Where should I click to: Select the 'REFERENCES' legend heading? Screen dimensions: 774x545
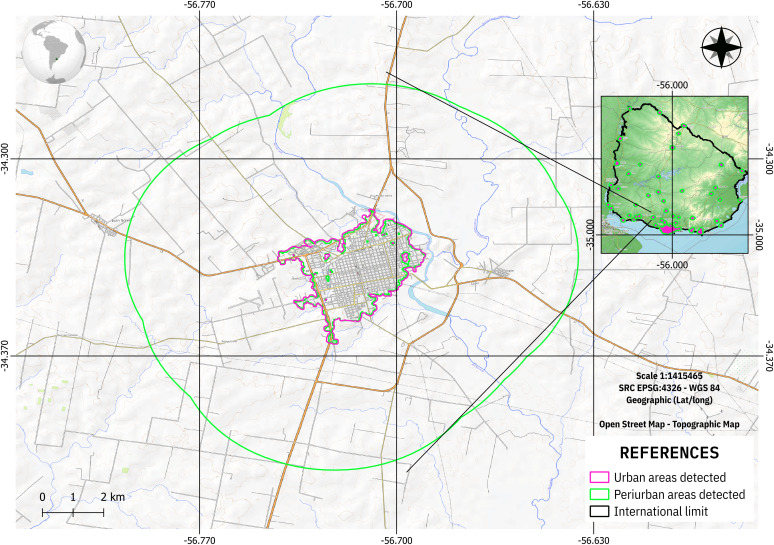point(669,453)
